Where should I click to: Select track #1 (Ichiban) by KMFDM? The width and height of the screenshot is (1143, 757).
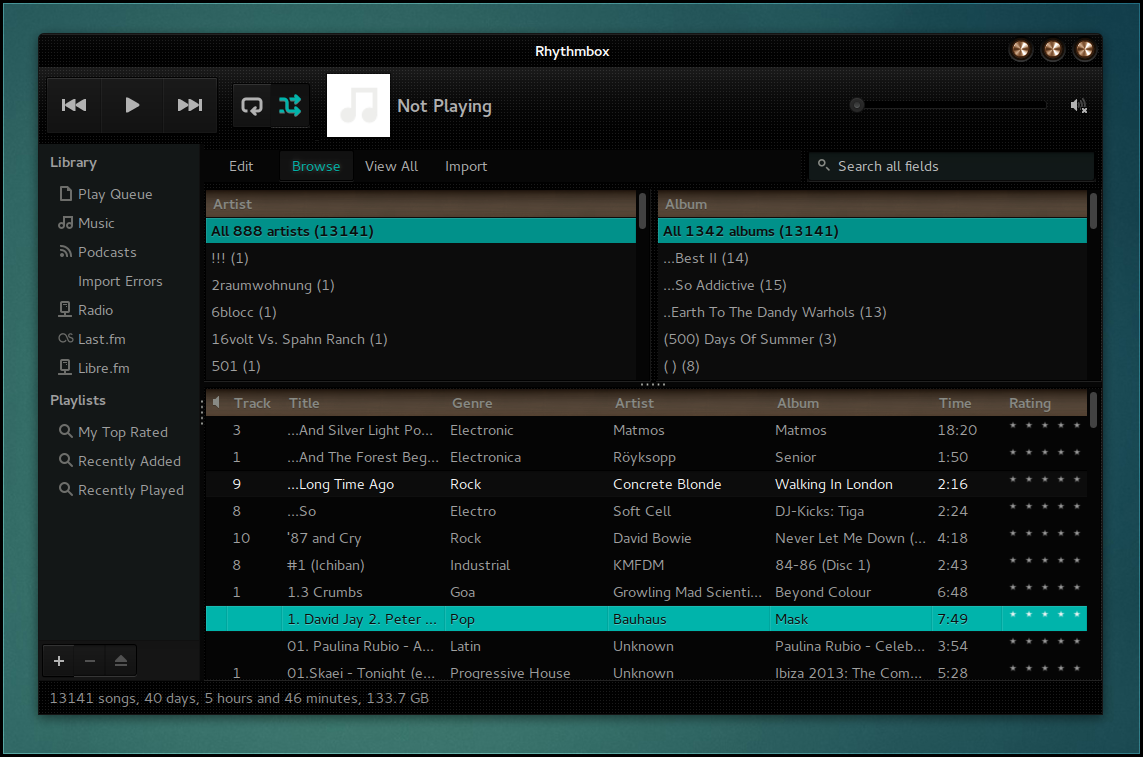click(x=647, y=565)
